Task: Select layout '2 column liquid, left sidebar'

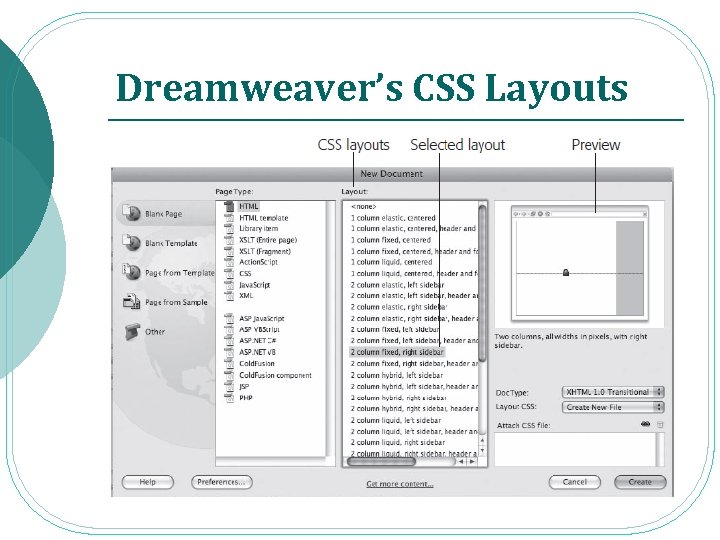Action: (x=396, y=420)
